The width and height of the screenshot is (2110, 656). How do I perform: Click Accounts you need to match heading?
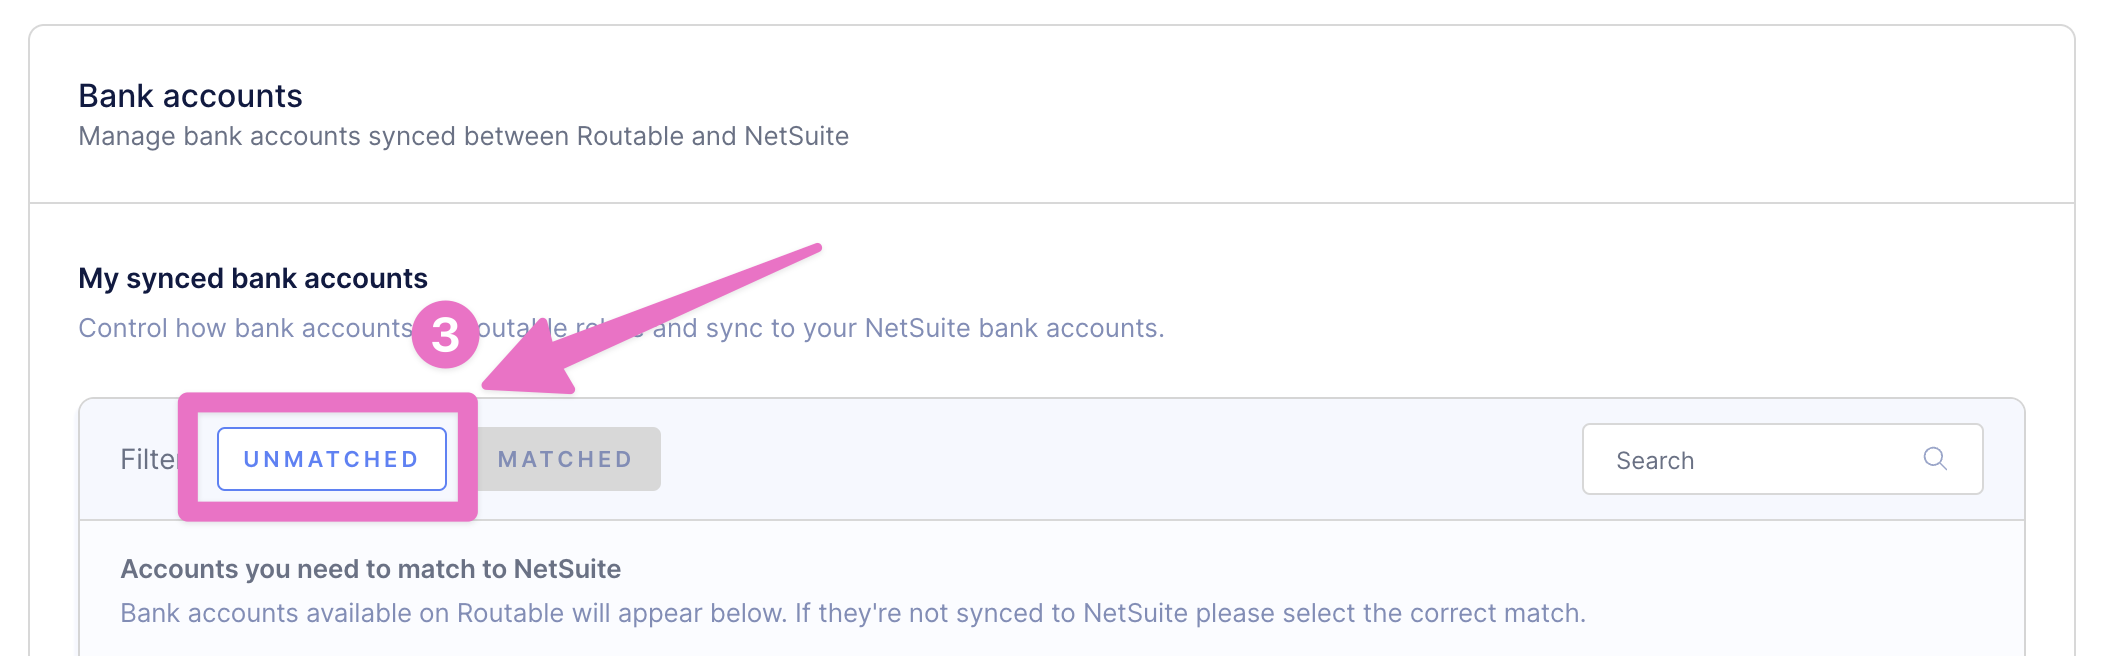point(371,569)
